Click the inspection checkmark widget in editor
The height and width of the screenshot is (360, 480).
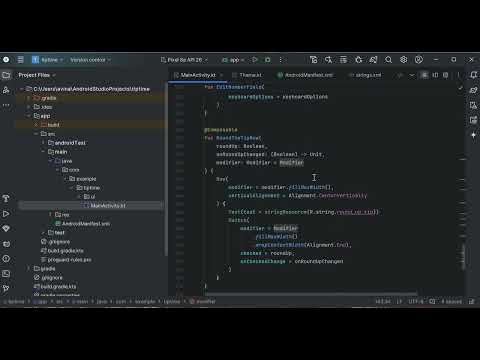coord(460,88)
